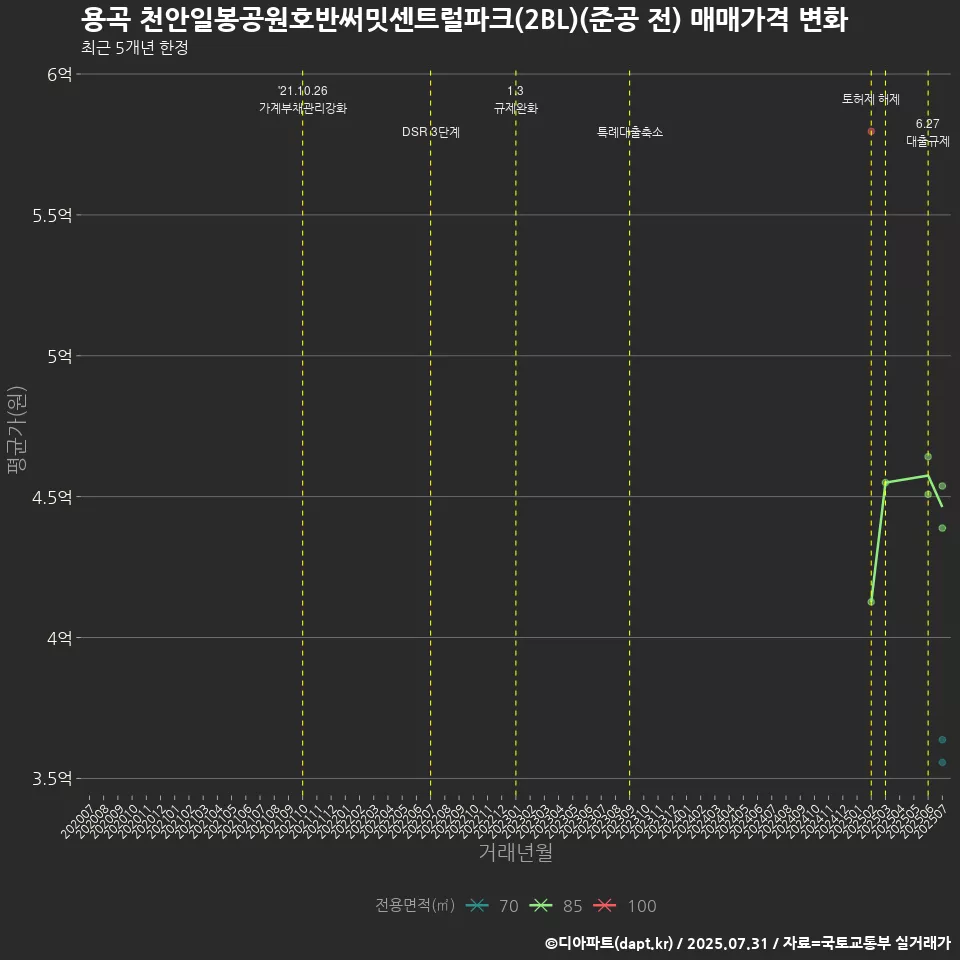Click the '3.5억' y-axis label
The width and height of the screenshot is (960, 960).
click(x=52, y=779)
